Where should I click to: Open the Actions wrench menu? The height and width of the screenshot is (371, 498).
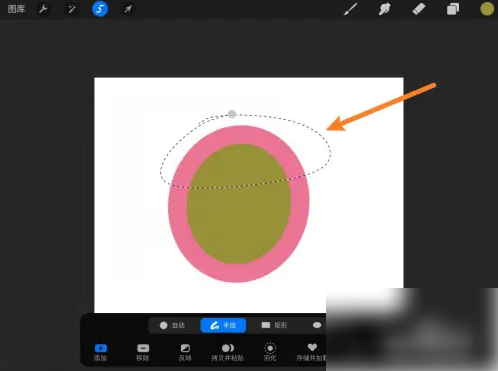pos(43,9)
